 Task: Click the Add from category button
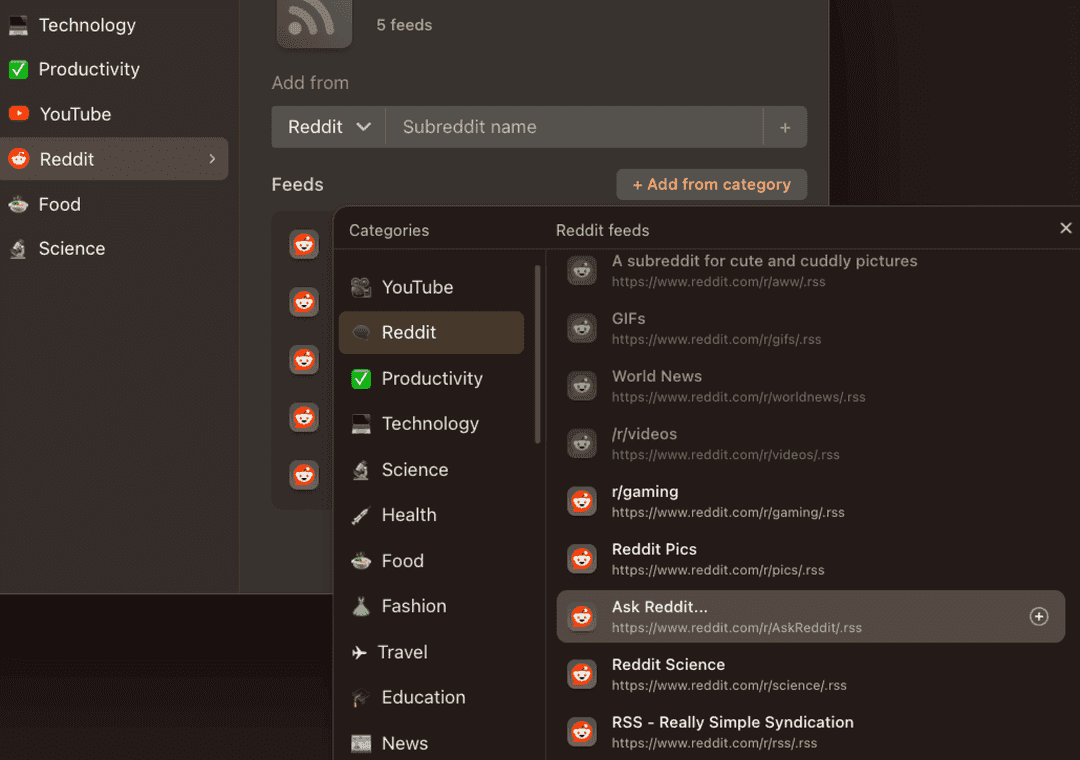tap(711, 184)
